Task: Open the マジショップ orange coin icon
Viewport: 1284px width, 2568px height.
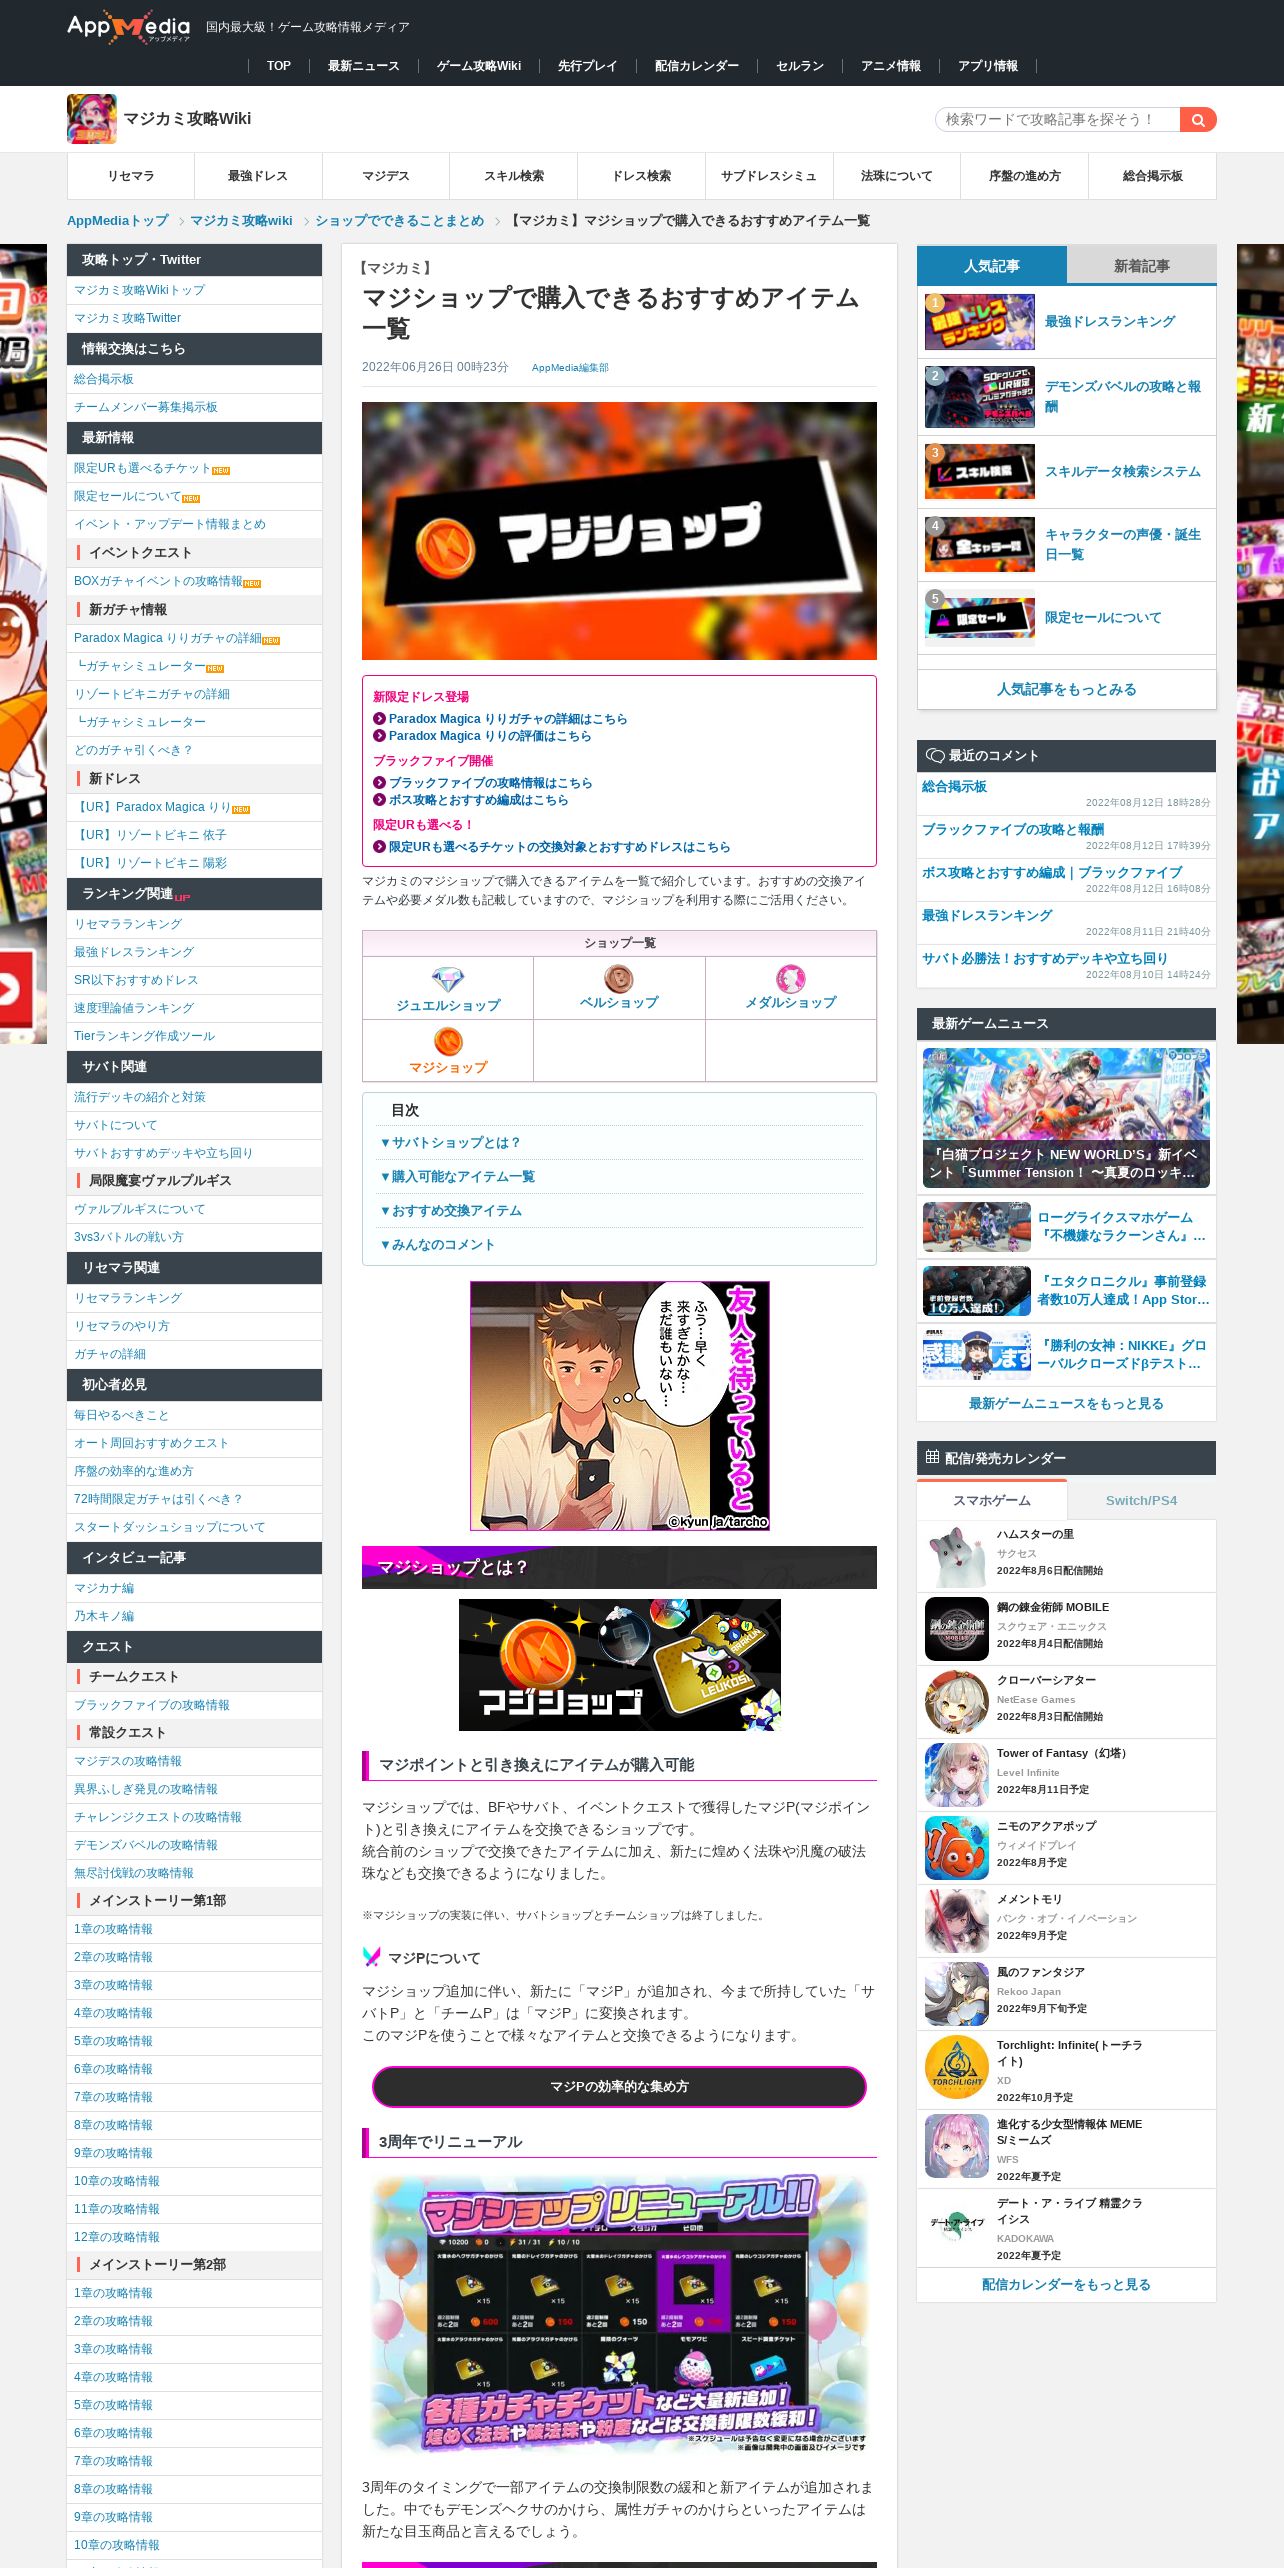Action: 447,1042
